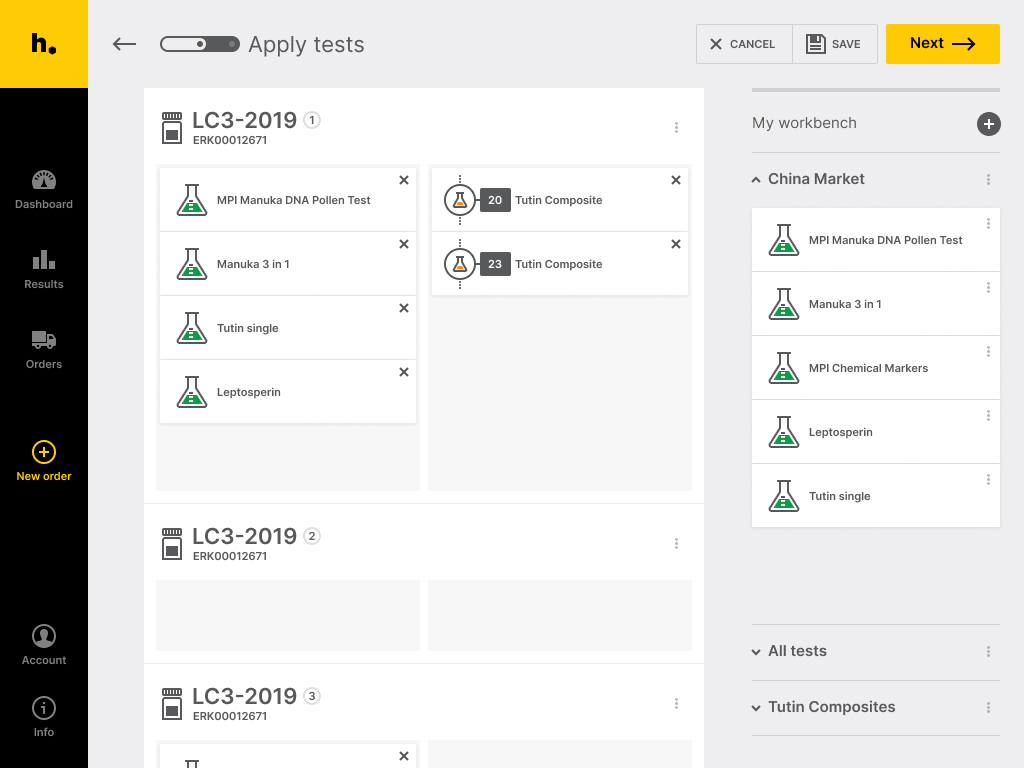Click the flask icon of Tutin Composite 23
The height and width of the screenshot is (768, 1024).
pyautogui.click(x=460, y=264)
